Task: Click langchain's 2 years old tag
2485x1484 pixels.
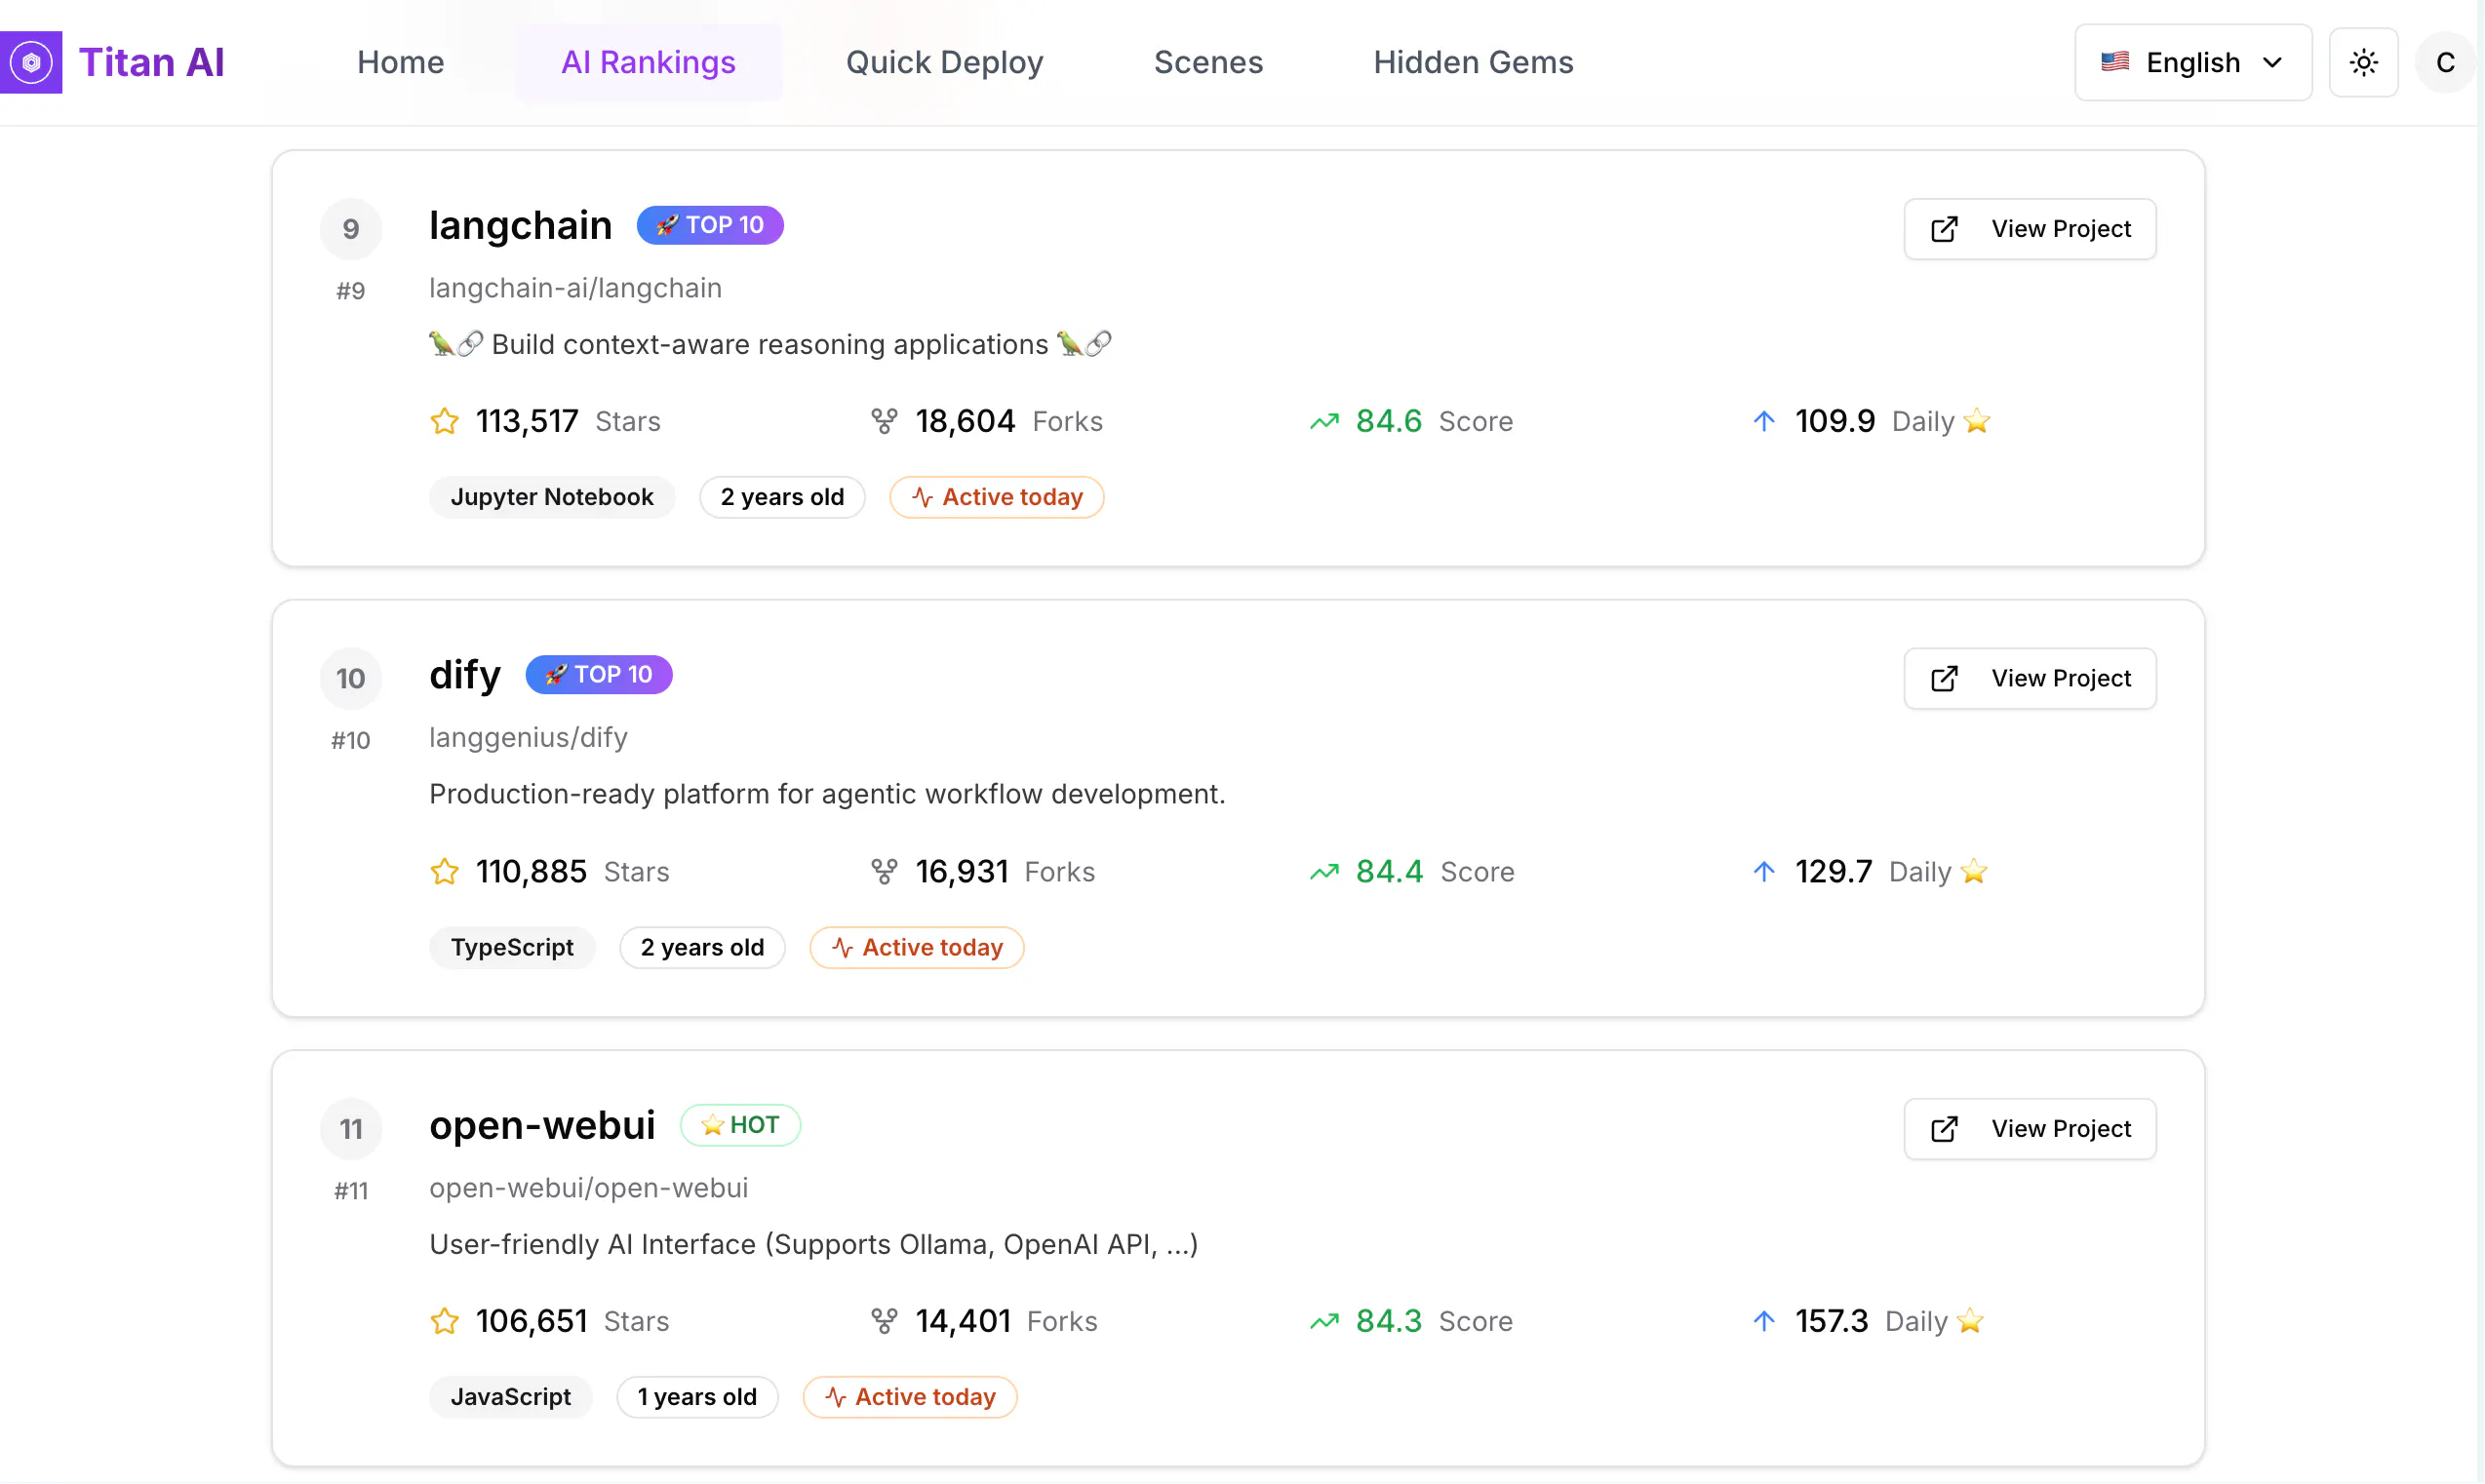Action: (782, 497)
